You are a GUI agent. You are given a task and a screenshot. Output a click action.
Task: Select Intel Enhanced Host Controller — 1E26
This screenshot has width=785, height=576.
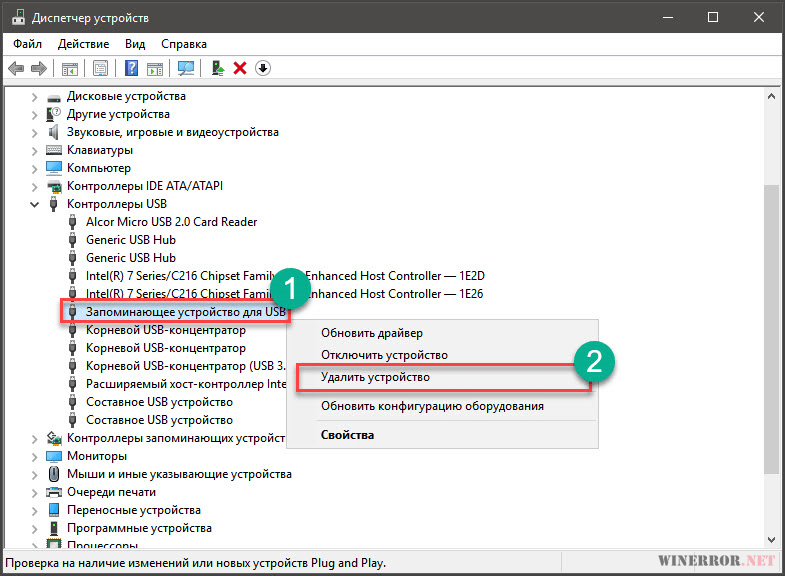[284, 294]
